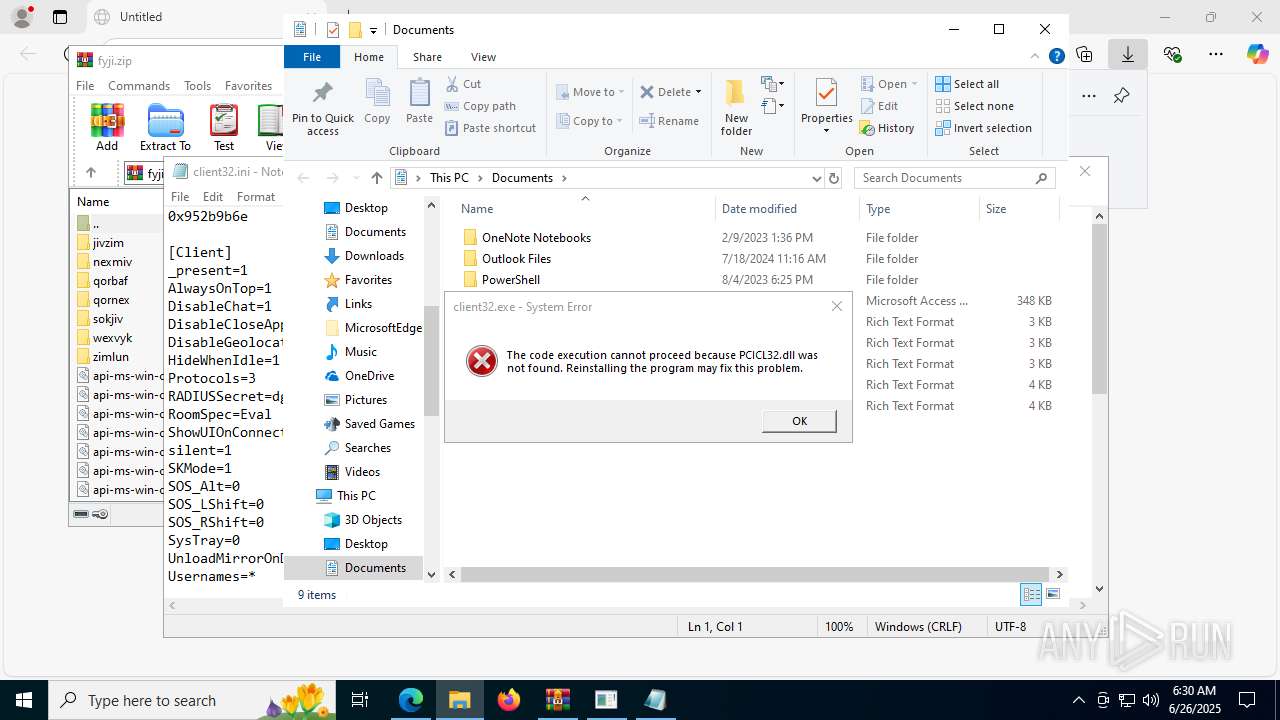Collapse the Explorer ribbon chevron

[x=1035, y=57]
